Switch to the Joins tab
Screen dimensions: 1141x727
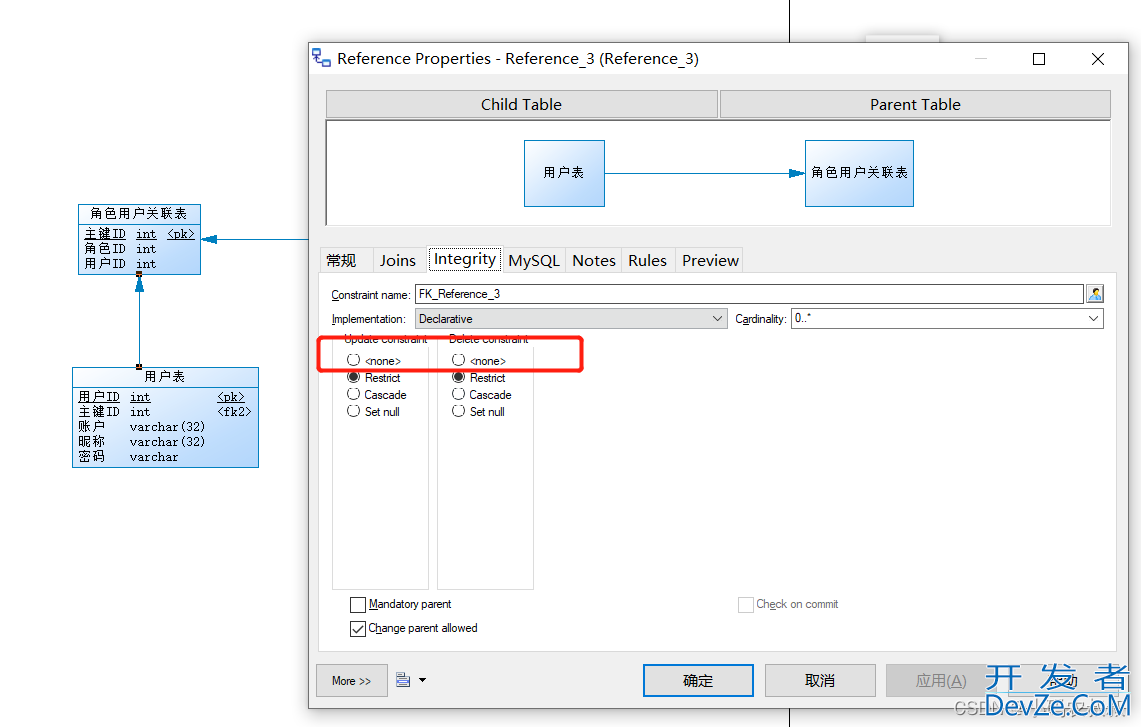397,261
